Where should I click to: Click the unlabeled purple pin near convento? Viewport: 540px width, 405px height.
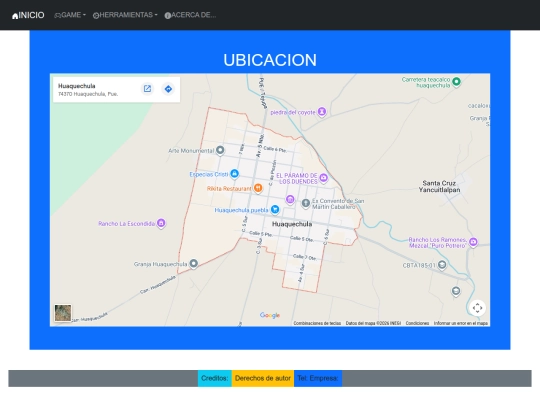pyautogui.click(x=290, y=200)
